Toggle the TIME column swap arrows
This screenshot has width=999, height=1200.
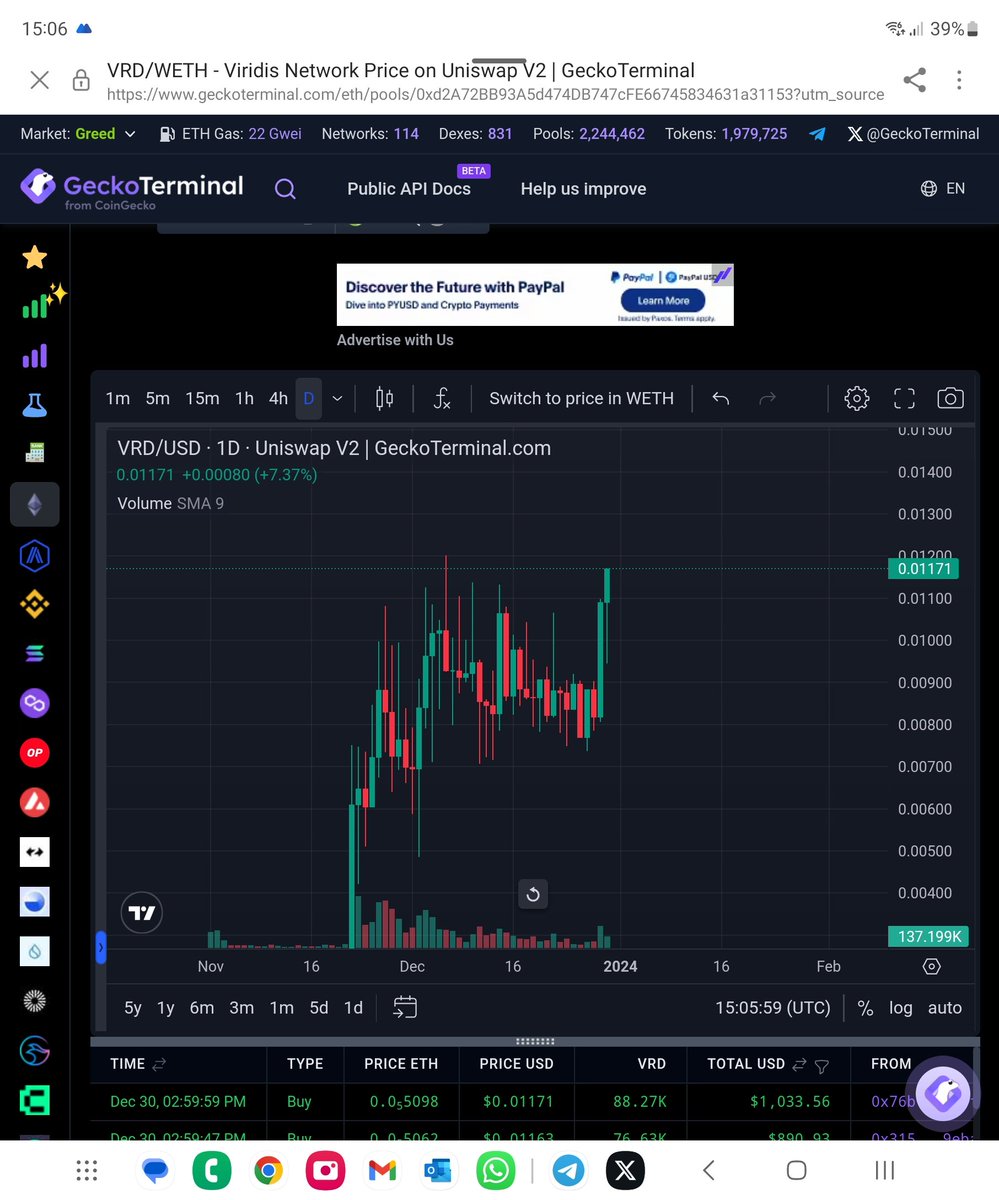coord(159,1064)
